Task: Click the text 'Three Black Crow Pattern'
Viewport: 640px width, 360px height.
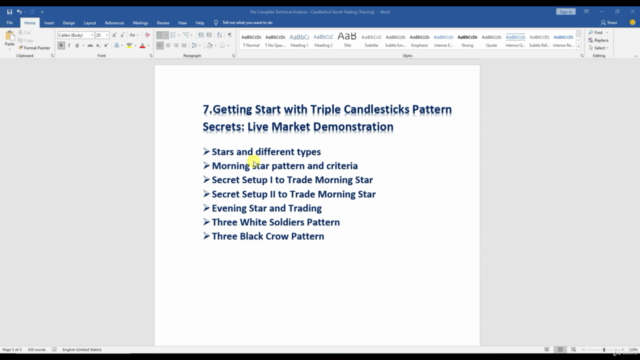Action: click(268, 236)
